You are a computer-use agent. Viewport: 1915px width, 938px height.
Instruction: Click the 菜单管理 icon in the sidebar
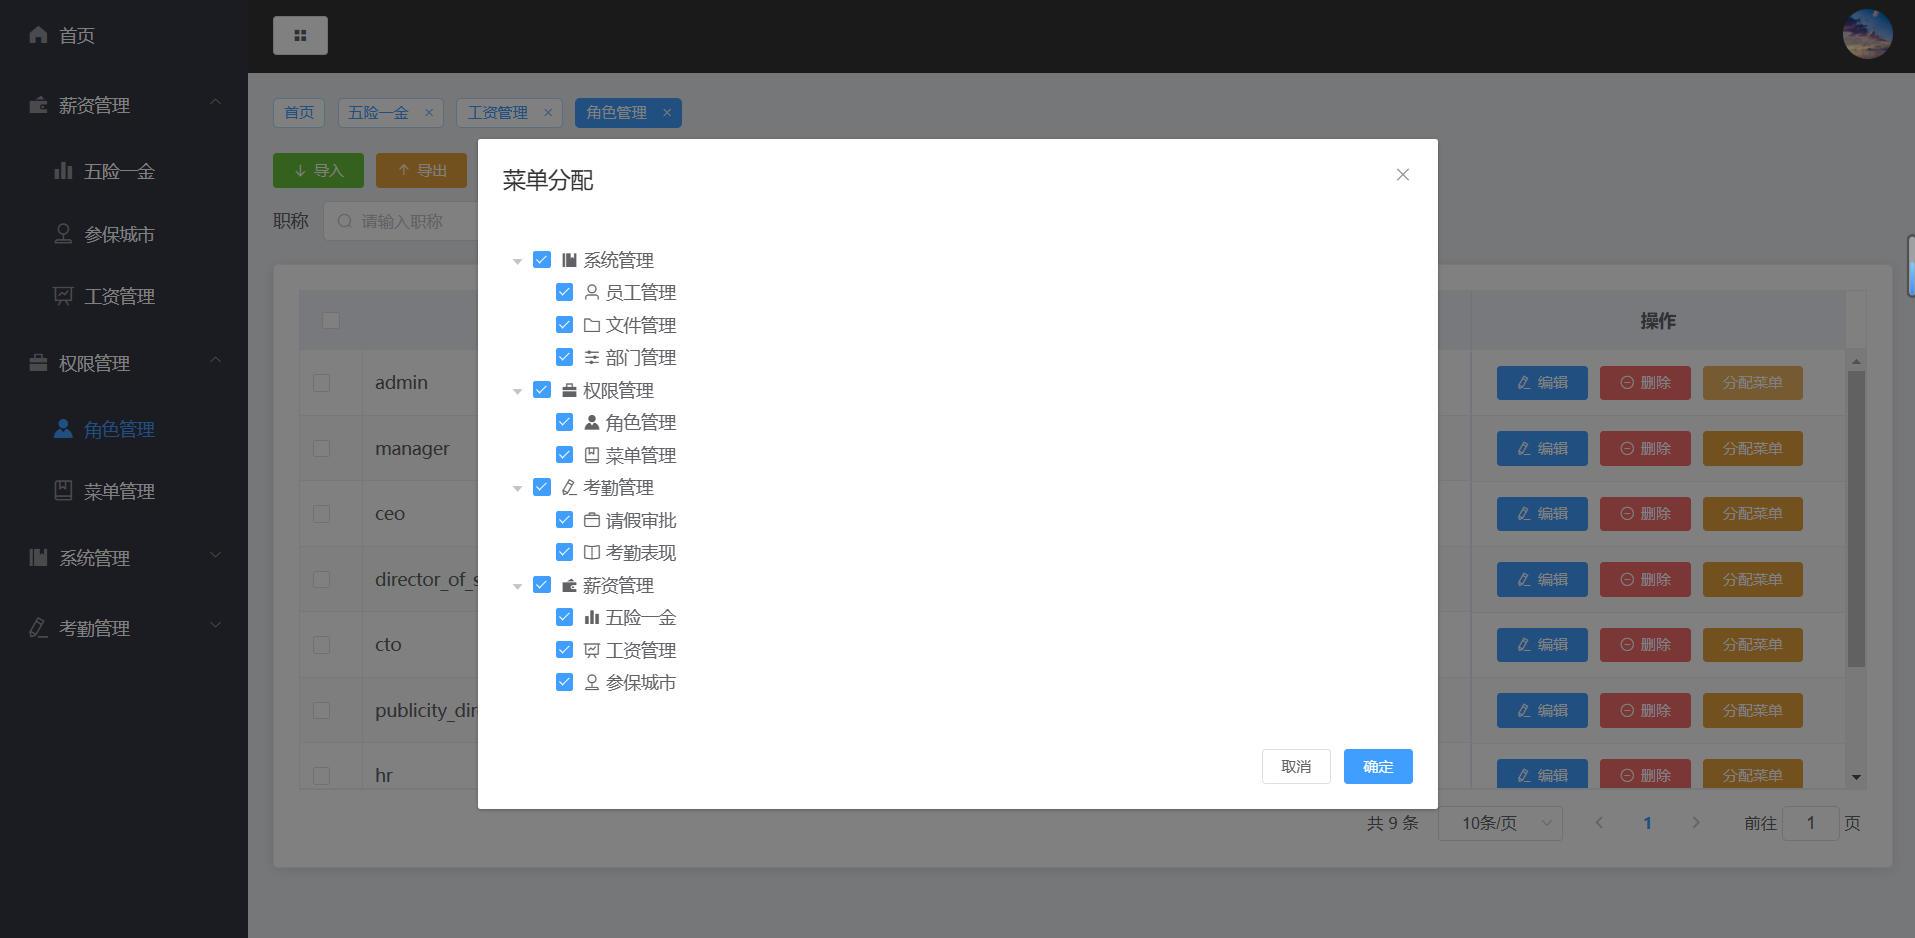62,490
